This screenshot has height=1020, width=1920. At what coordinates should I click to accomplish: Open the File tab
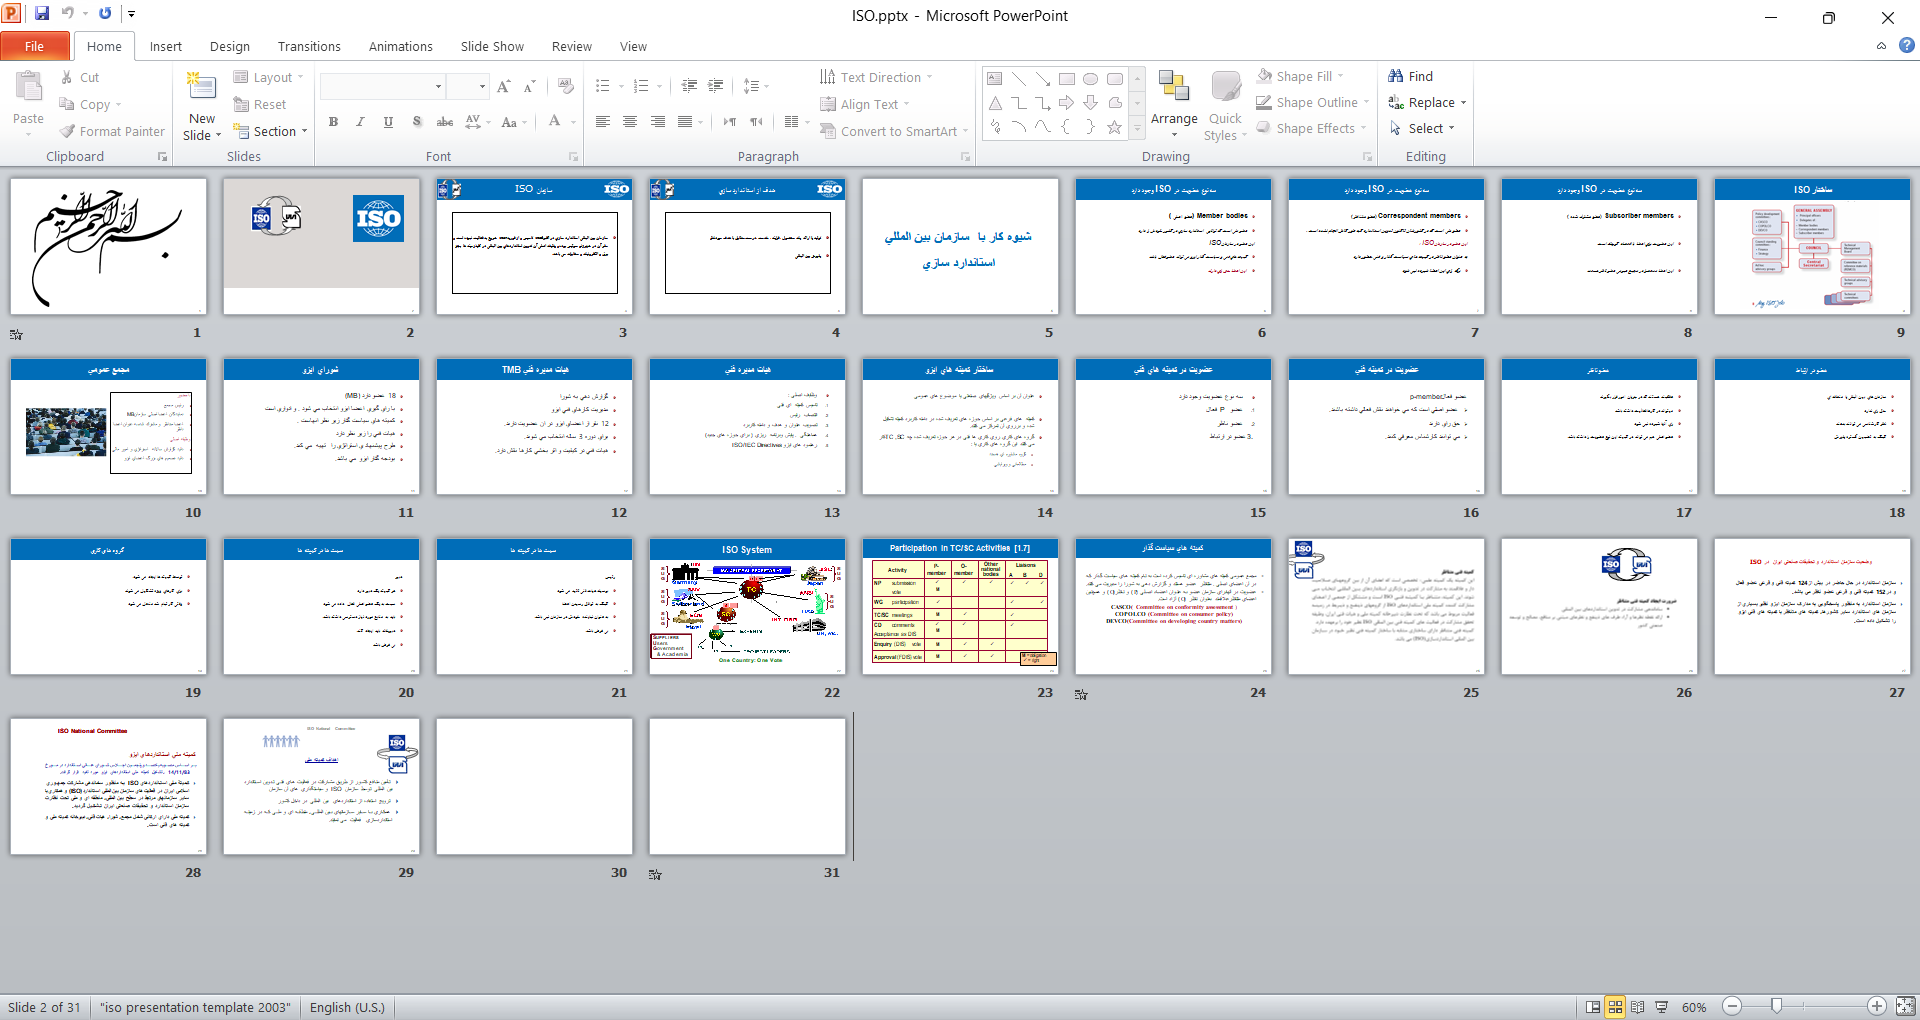(x=35, y=46)
